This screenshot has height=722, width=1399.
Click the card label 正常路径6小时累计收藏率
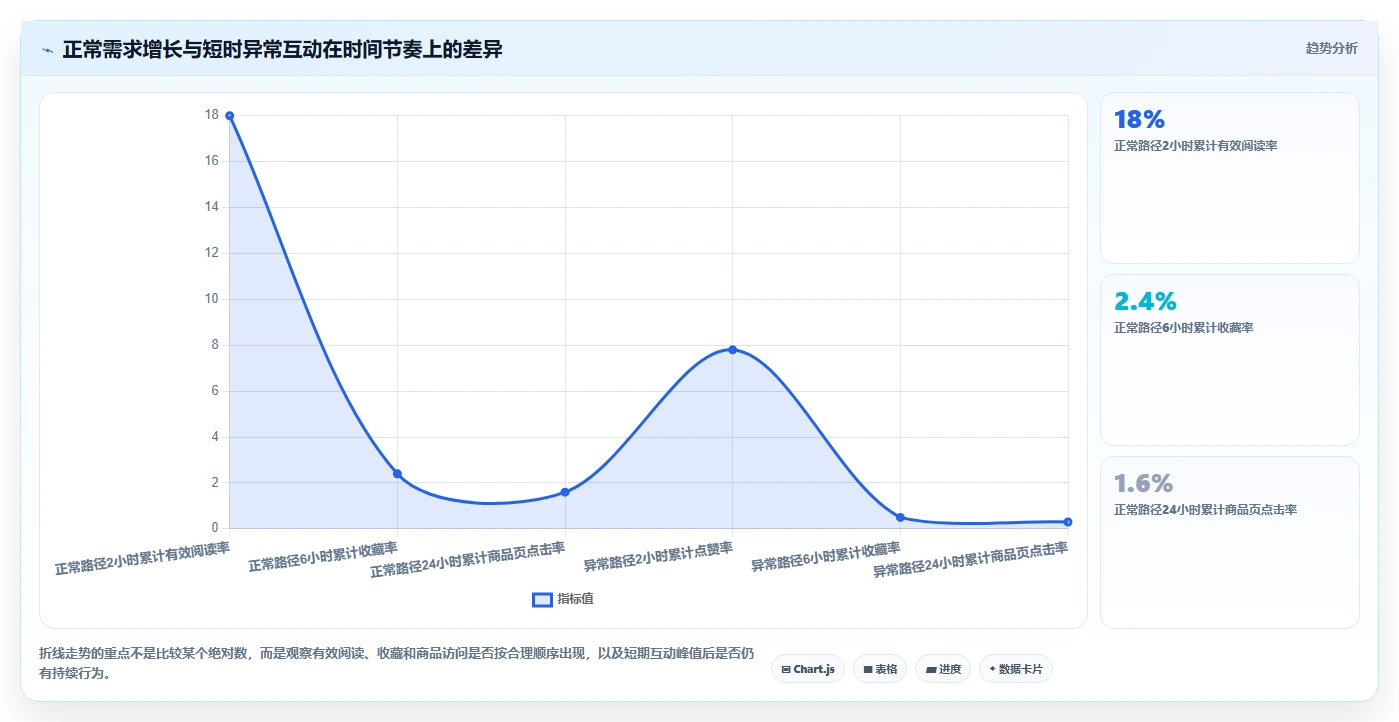click(1183, 328)
